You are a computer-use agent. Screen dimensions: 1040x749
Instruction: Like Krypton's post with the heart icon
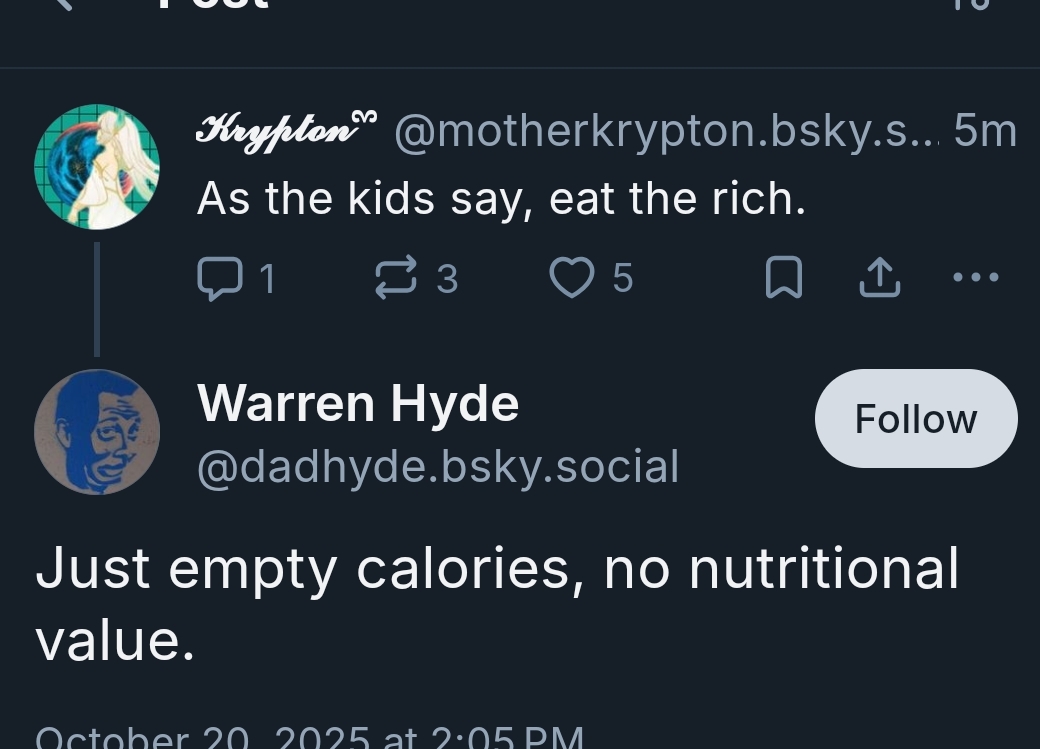coord(572,278)
